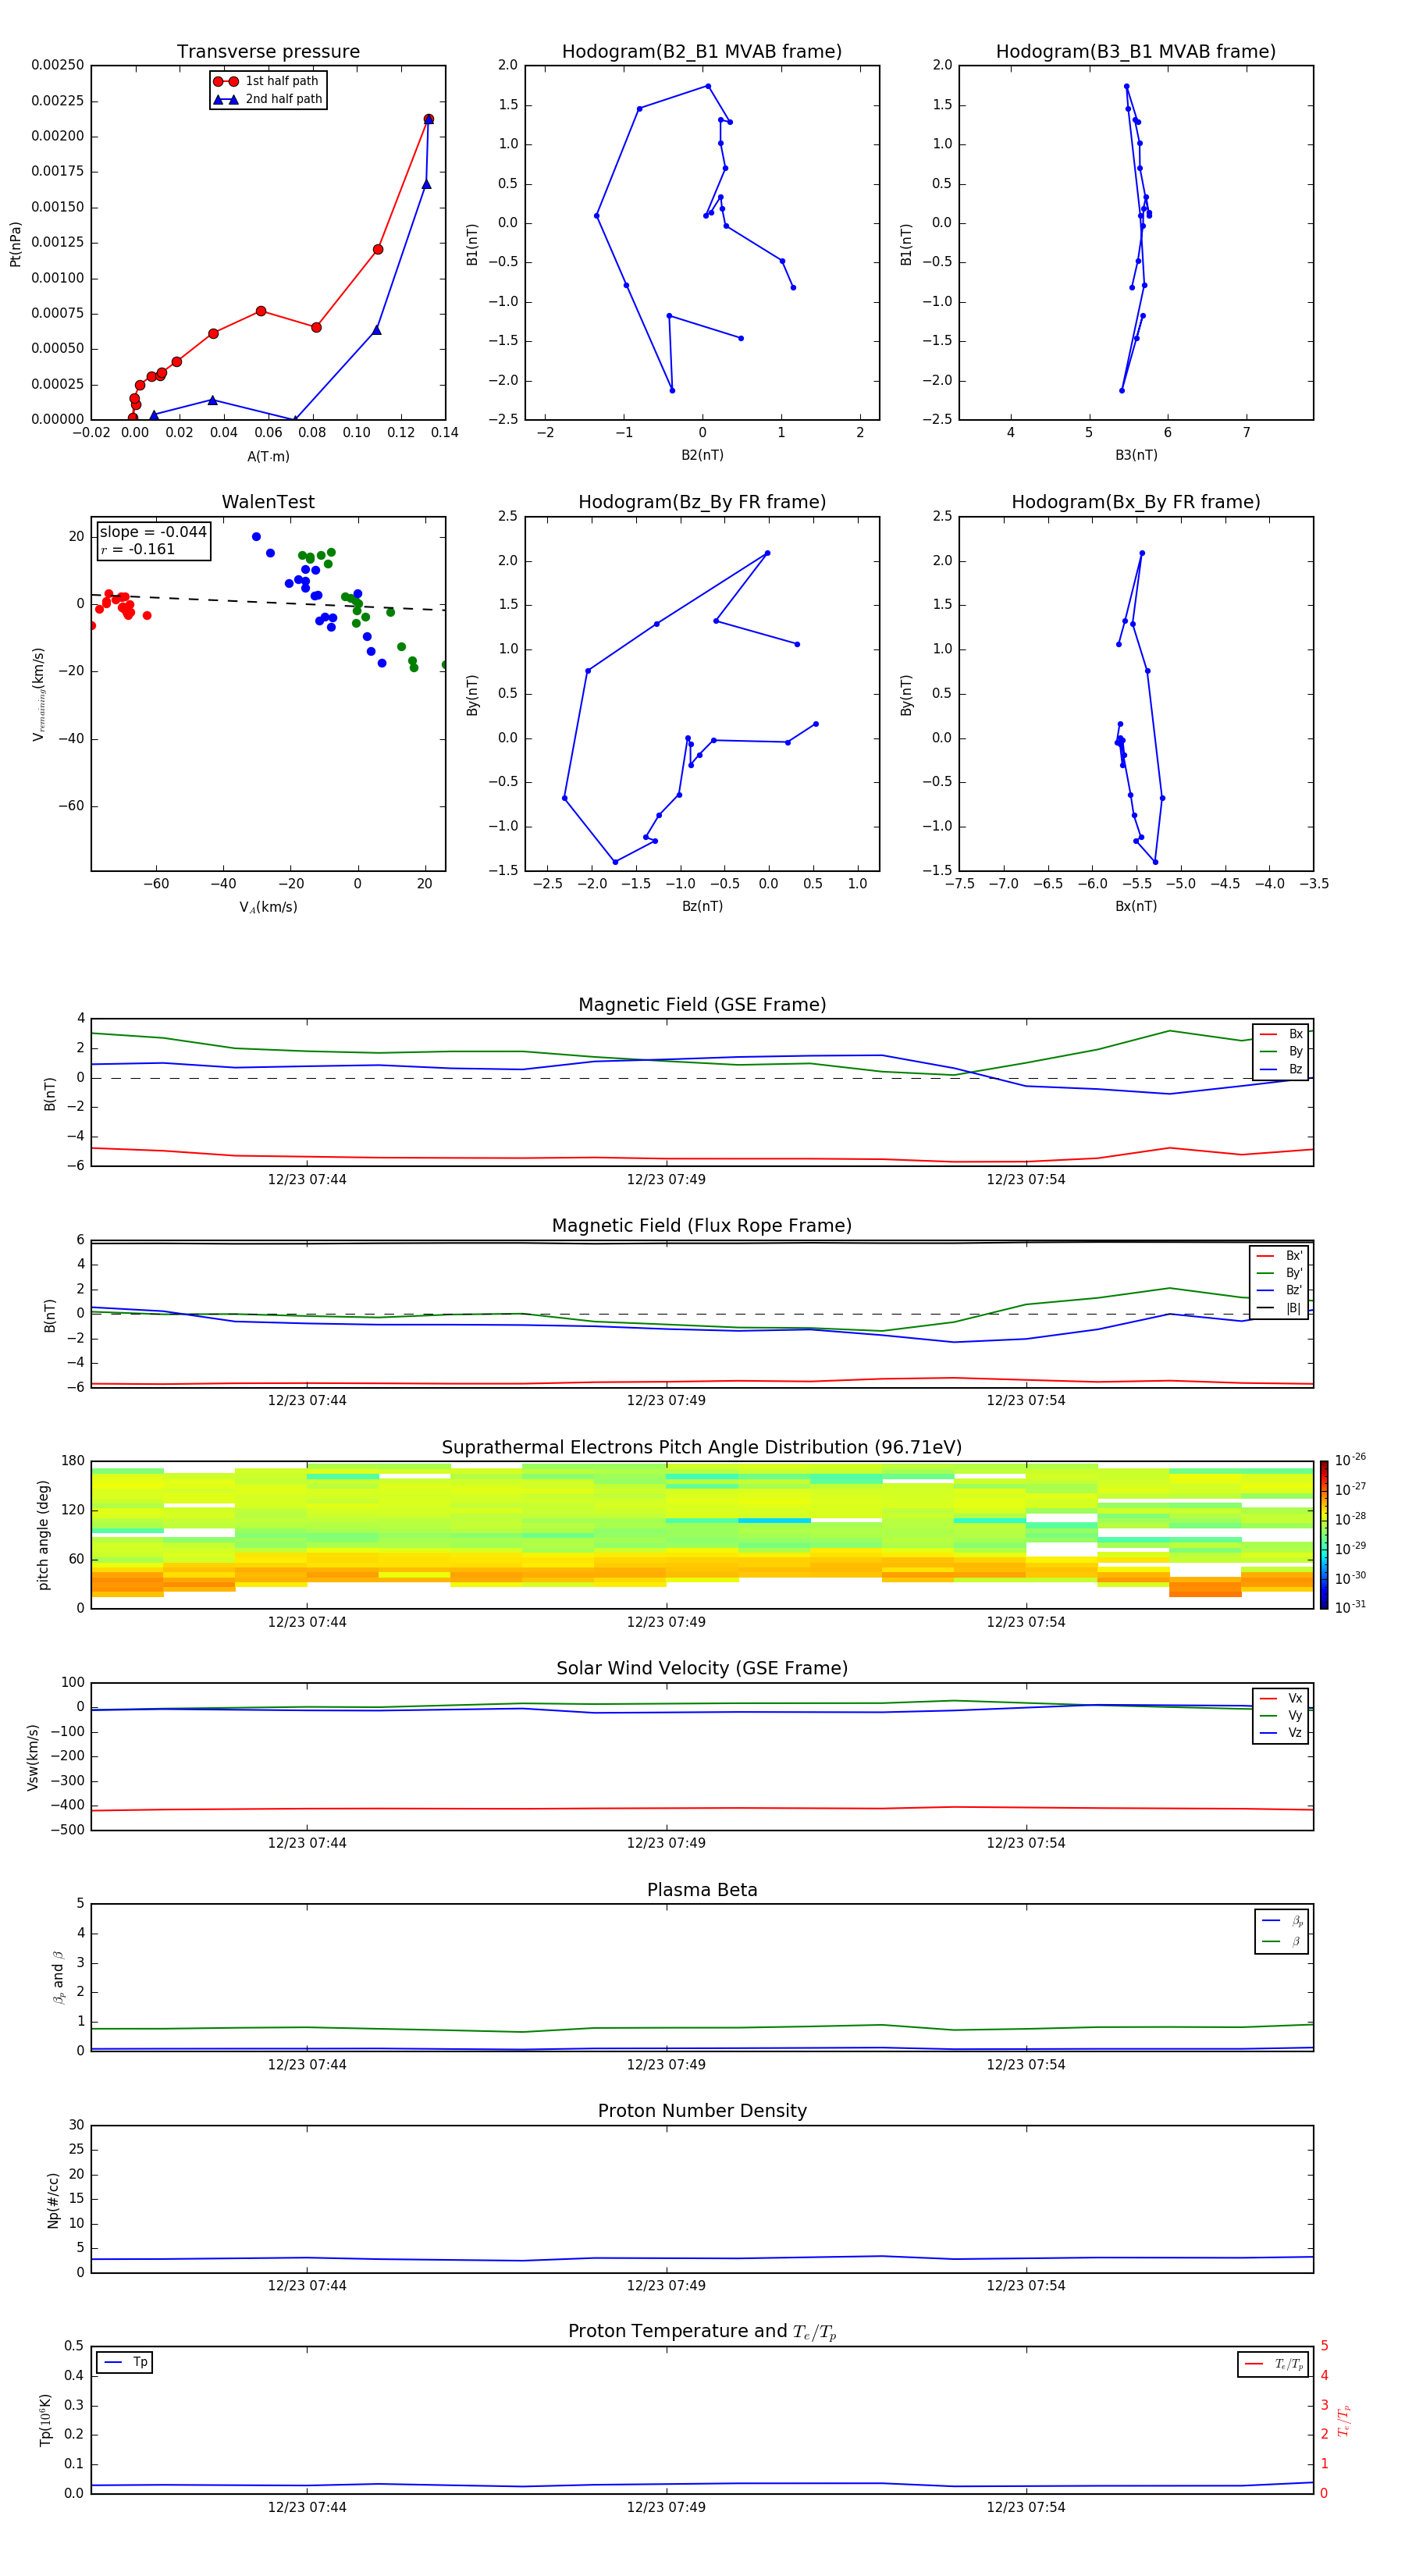Select the "Proton Temperature and Te/Tp" title
Image resolution: width=1405 pixels, height=2576 pixels.
tap(702, 2332)
